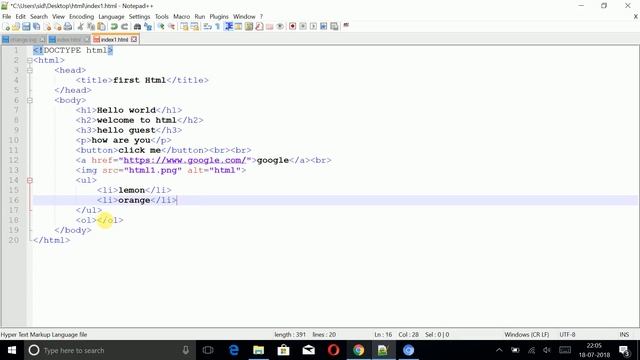640x360 pixels.
Task: Run macro multiple times icon
Action: [323, 27]
